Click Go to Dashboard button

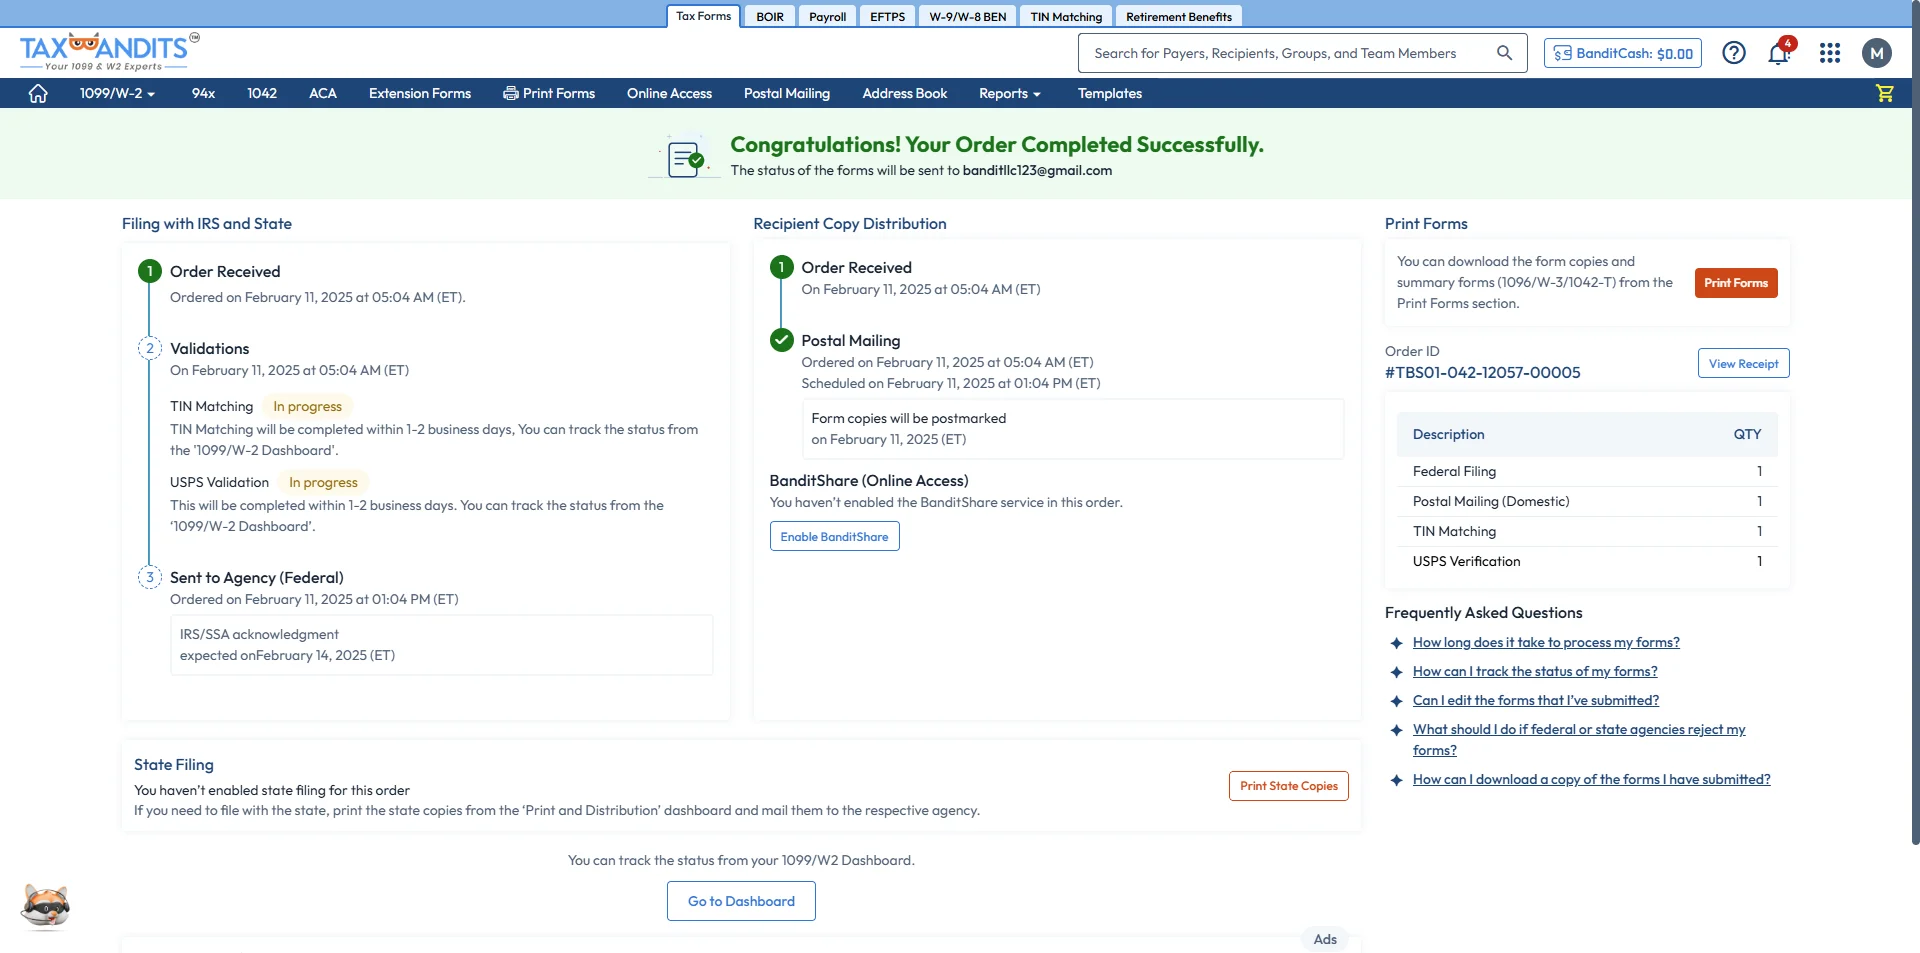pos(741,901)
